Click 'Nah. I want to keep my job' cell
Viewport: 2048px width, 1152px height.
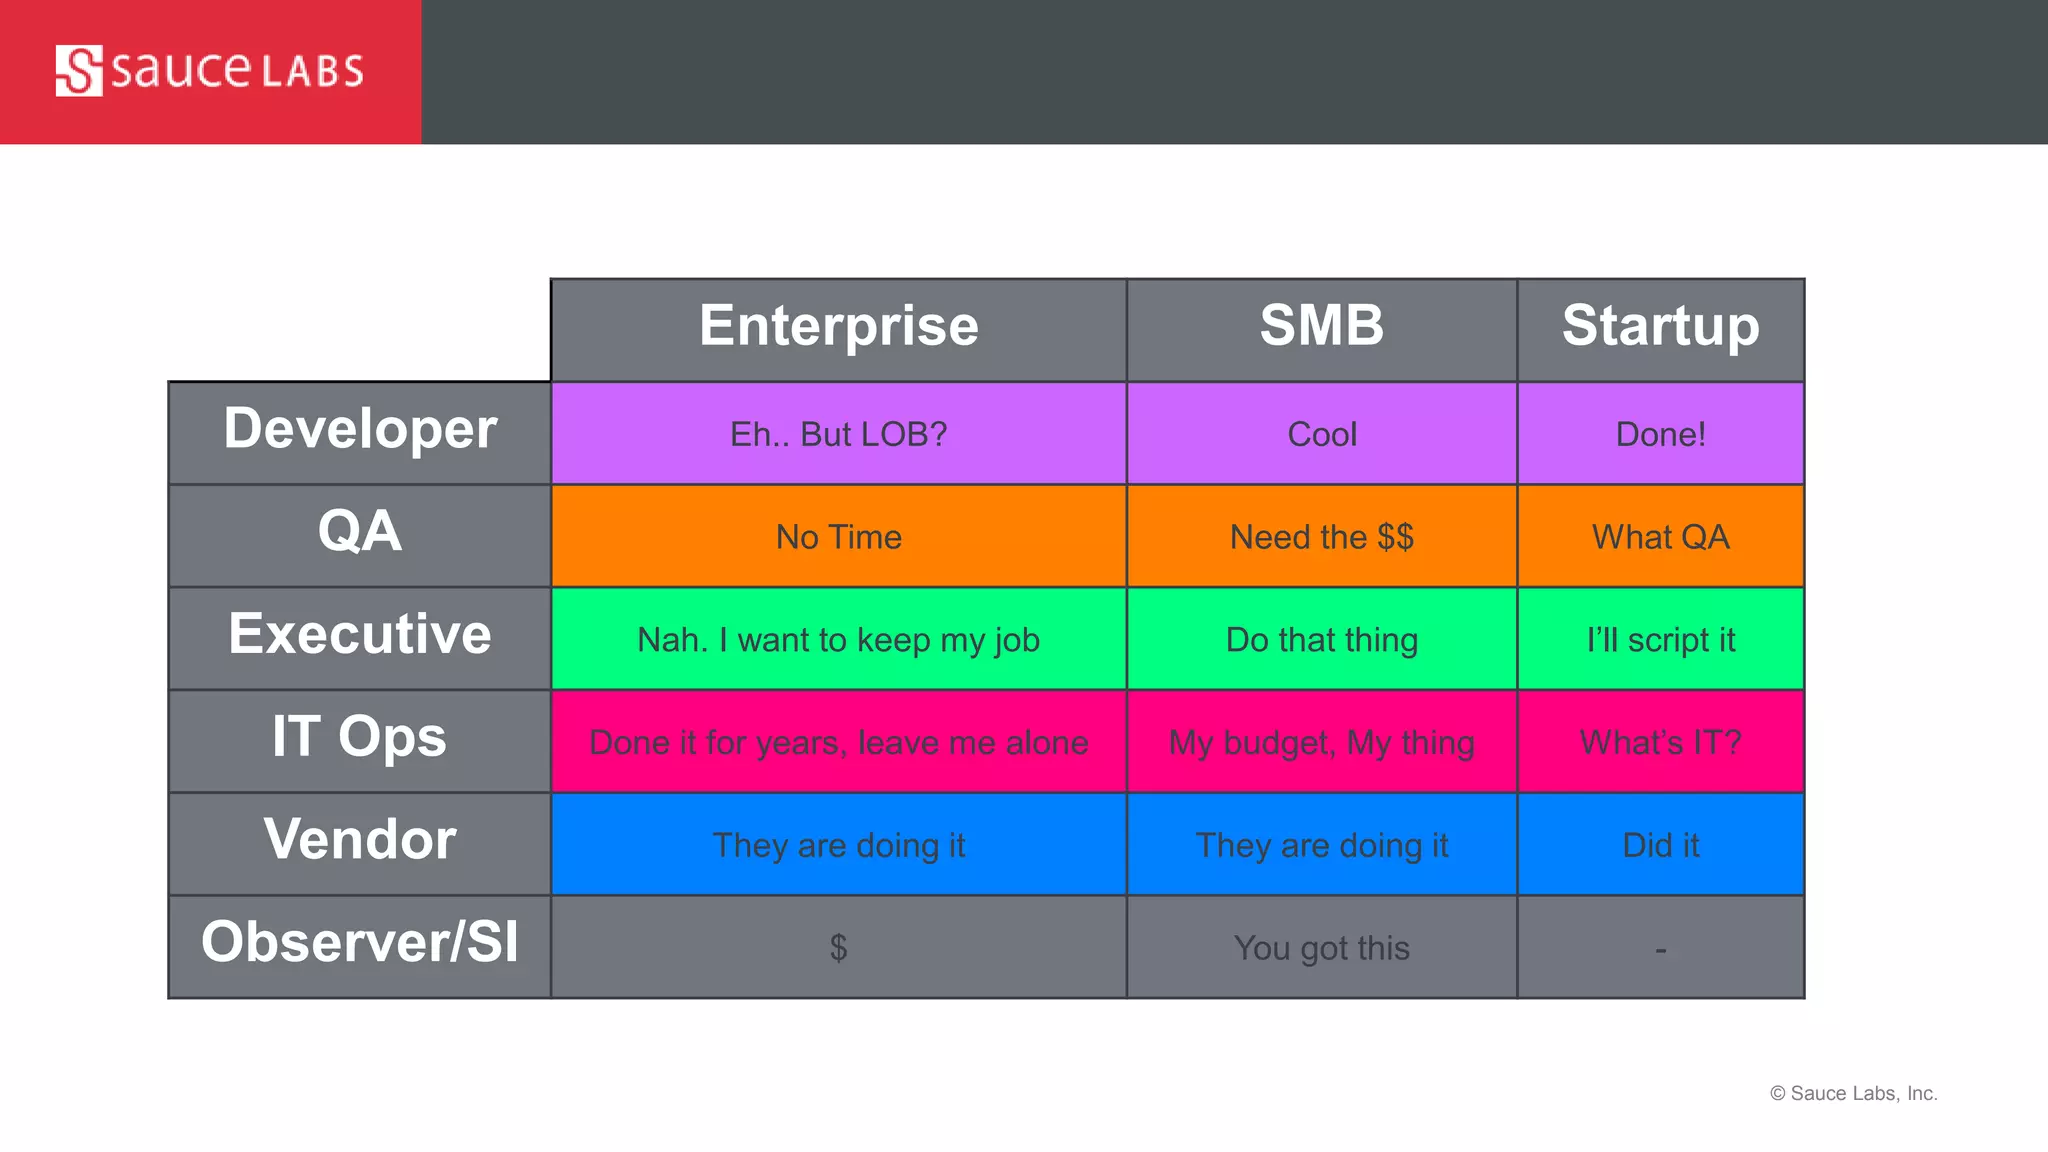839,638
